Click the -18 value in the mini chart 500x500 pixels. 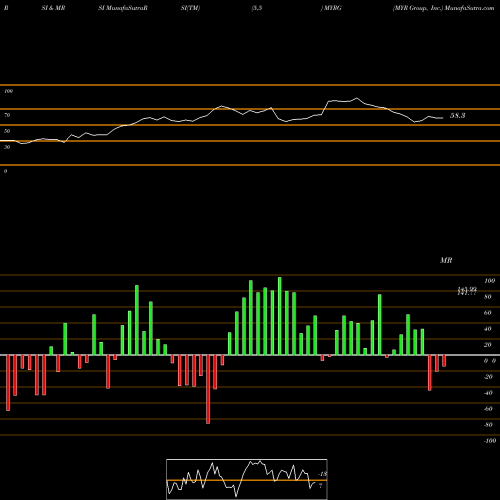pos(323,474)
